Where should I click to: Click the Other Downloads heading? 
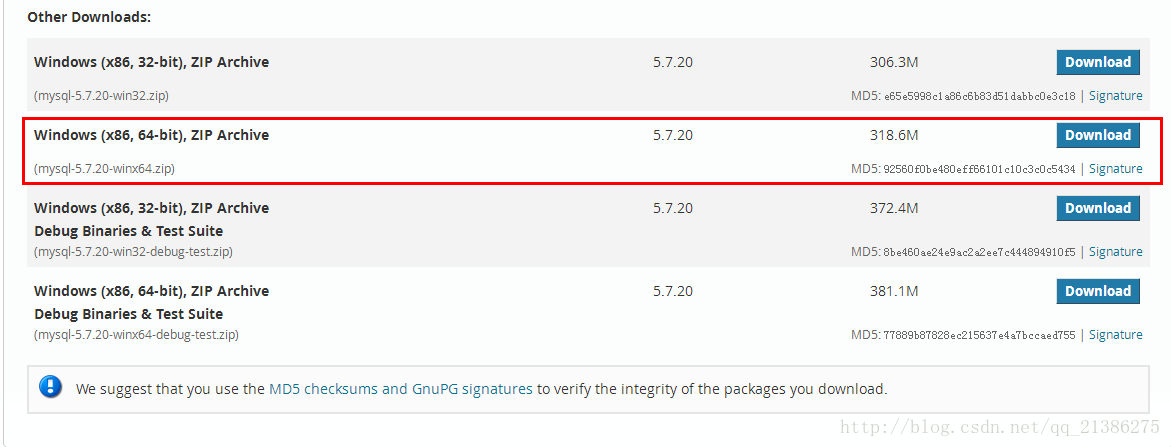(x=90, y=16)
